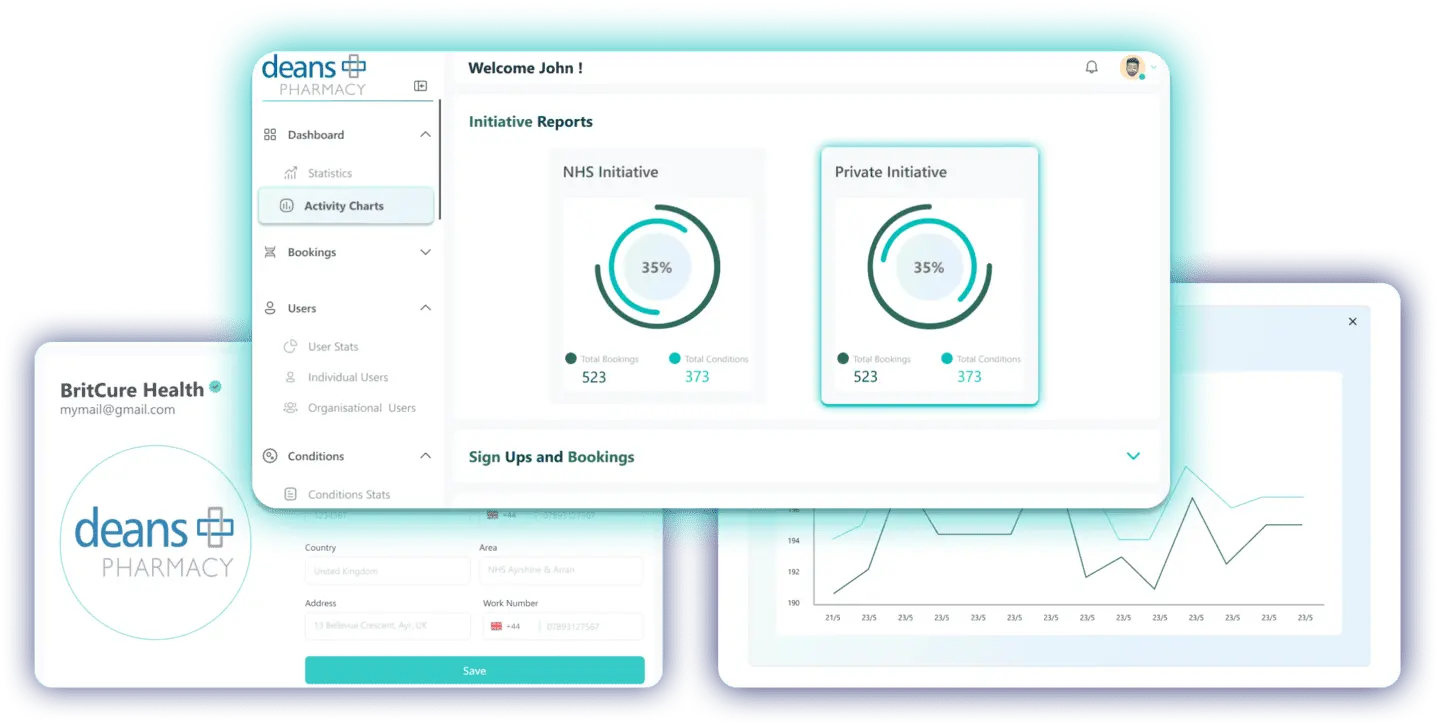Screen dimensions: 1439x726
Task: Click the Address input field
Action: pos(387,626)
